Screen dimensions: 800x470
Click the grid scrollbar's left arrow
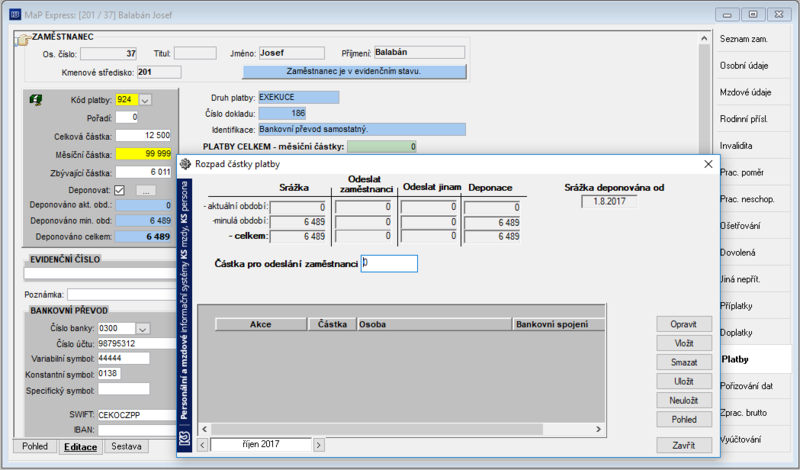tap(205, 429)
